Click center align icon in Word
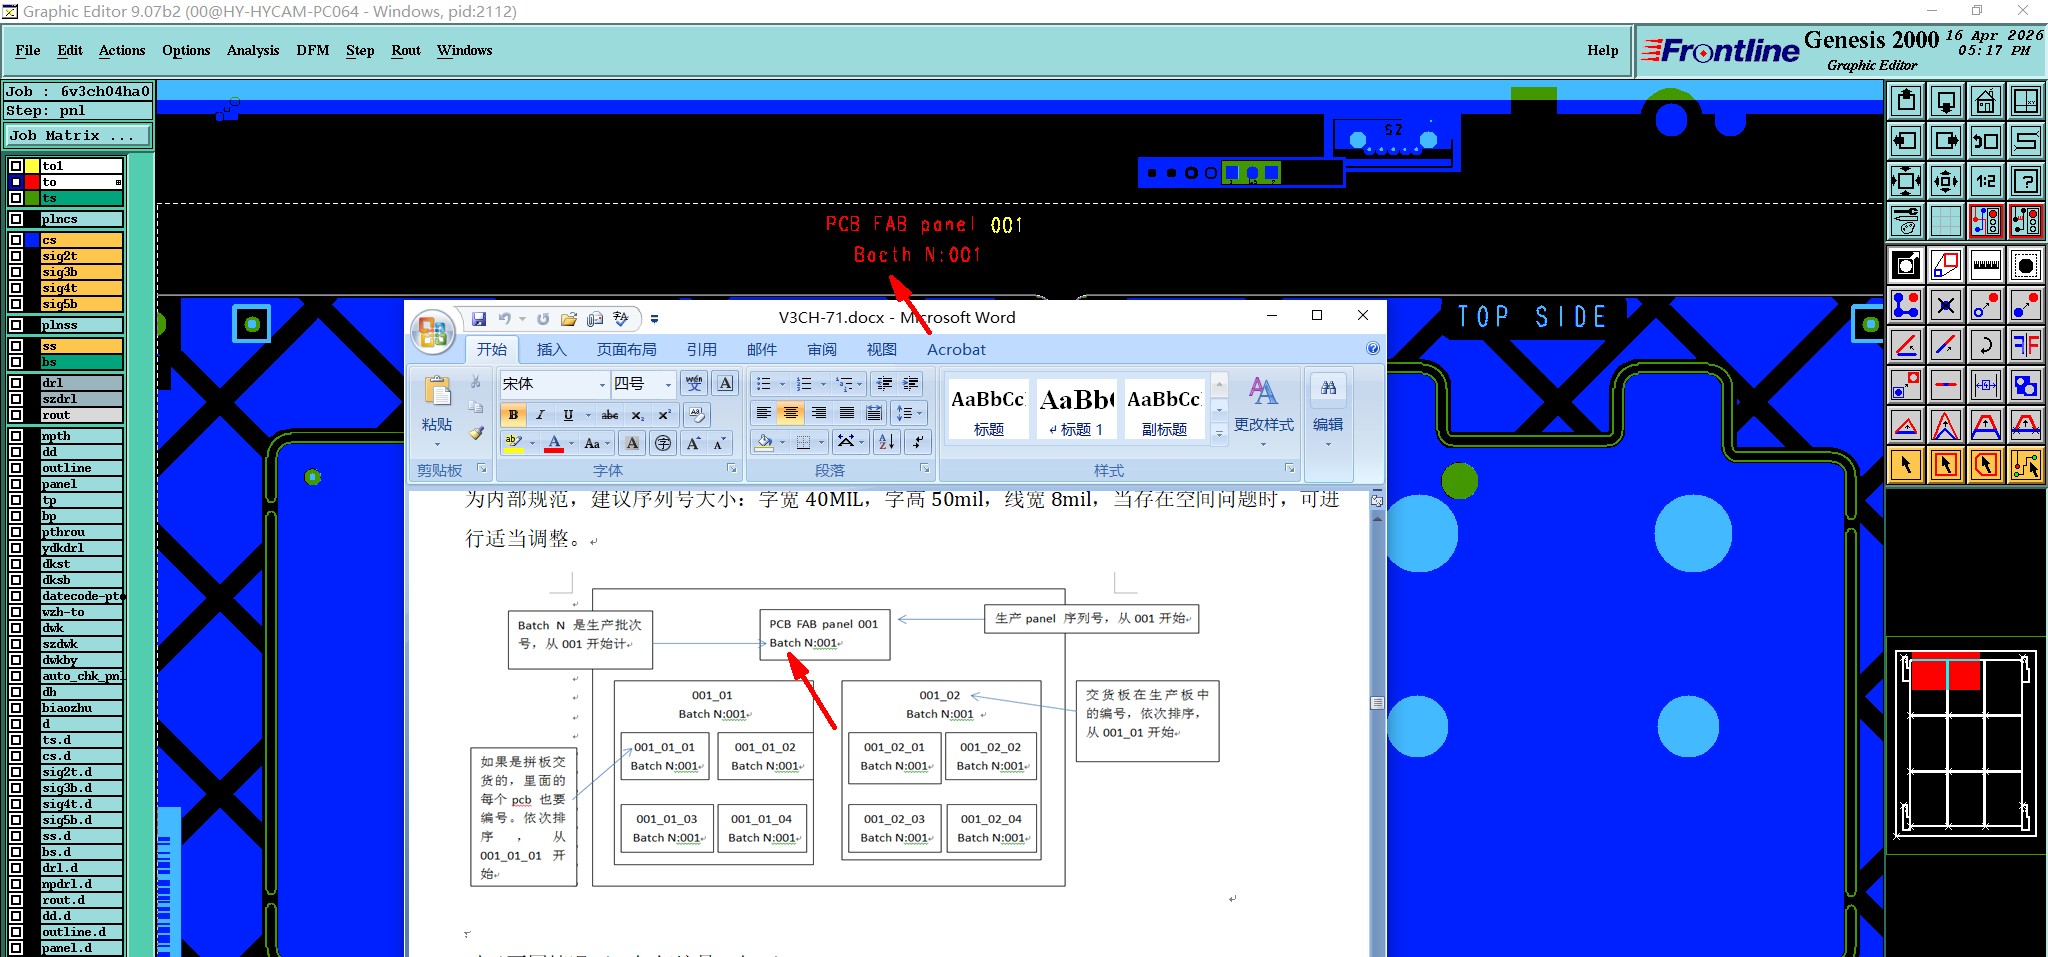 point(791,413)
